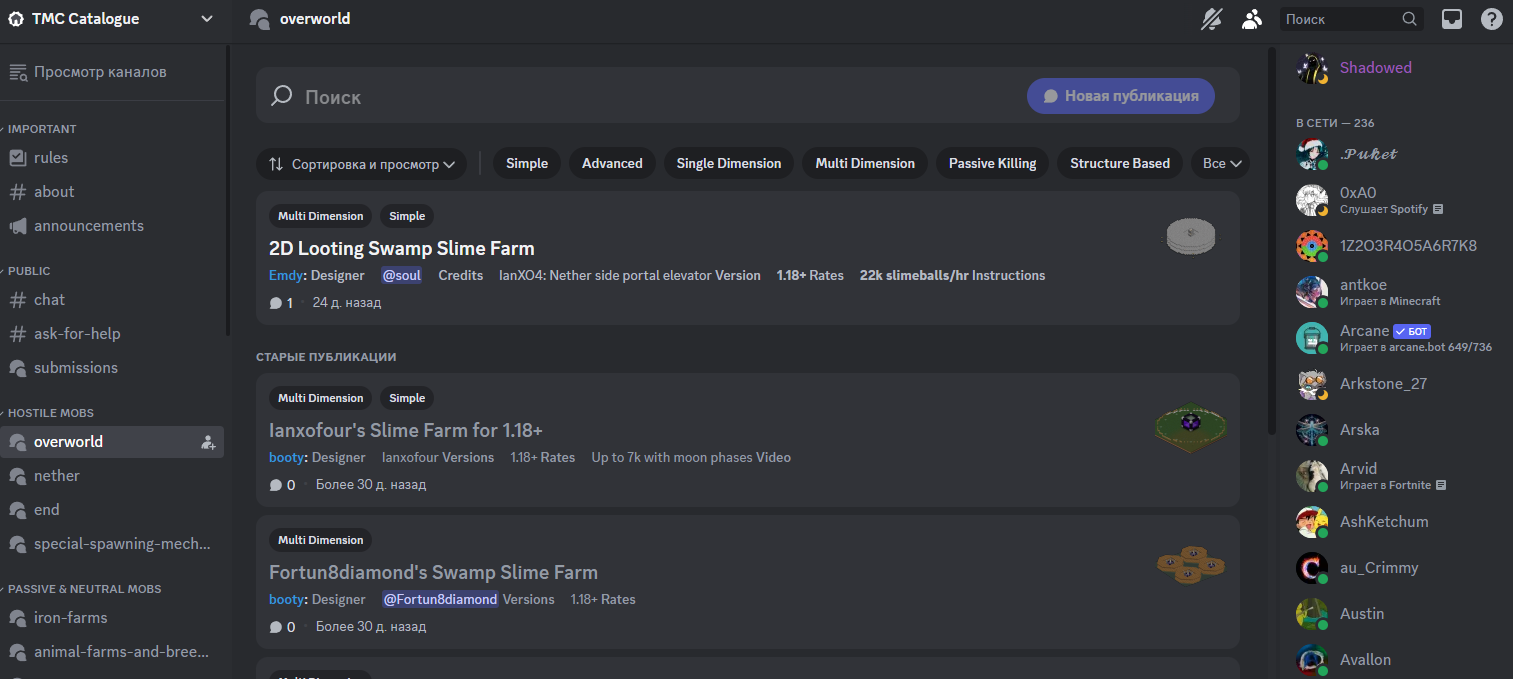Click Arkstone_27's avatar
The height and width of the screenshot is (679, 1513).
point(1311,384)
